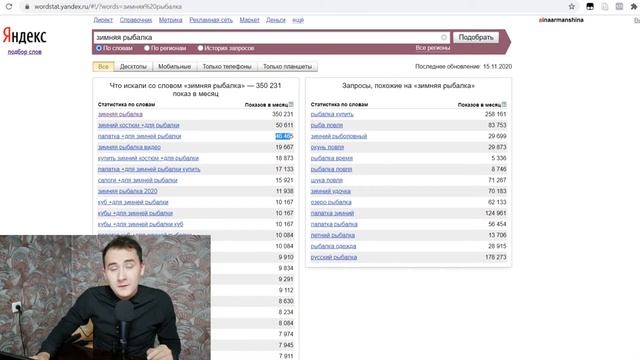This screenshot has height=360, width=640.
Task: Click into the 'зимняя рыбалка' search field
Action: (x=271, y=38)
